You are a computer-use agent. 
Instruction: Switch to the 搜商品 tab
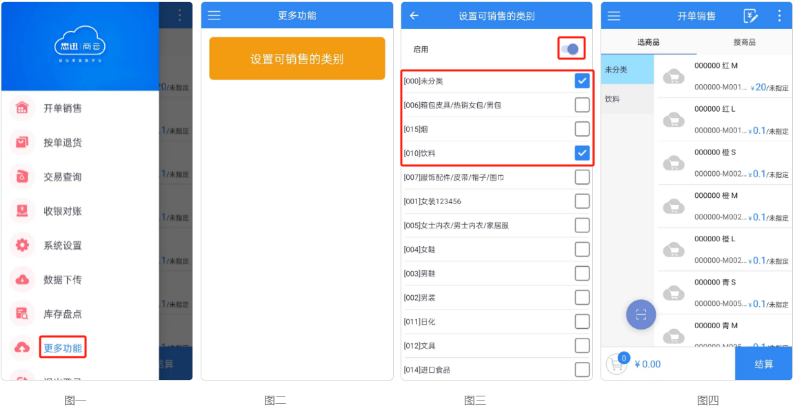pos(744,42)
